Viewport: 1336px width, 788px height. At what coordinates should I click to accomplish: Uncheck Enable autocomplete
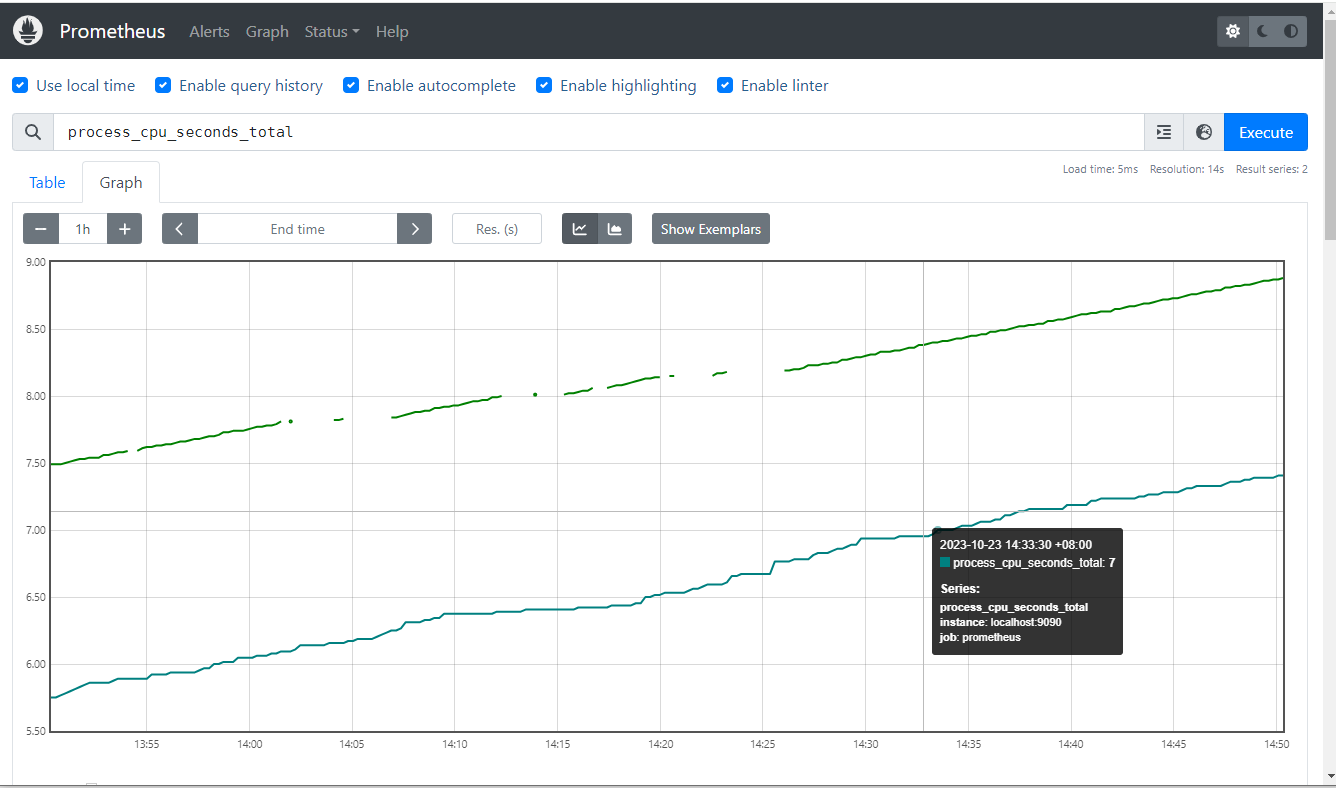click(x=351, y=86)
